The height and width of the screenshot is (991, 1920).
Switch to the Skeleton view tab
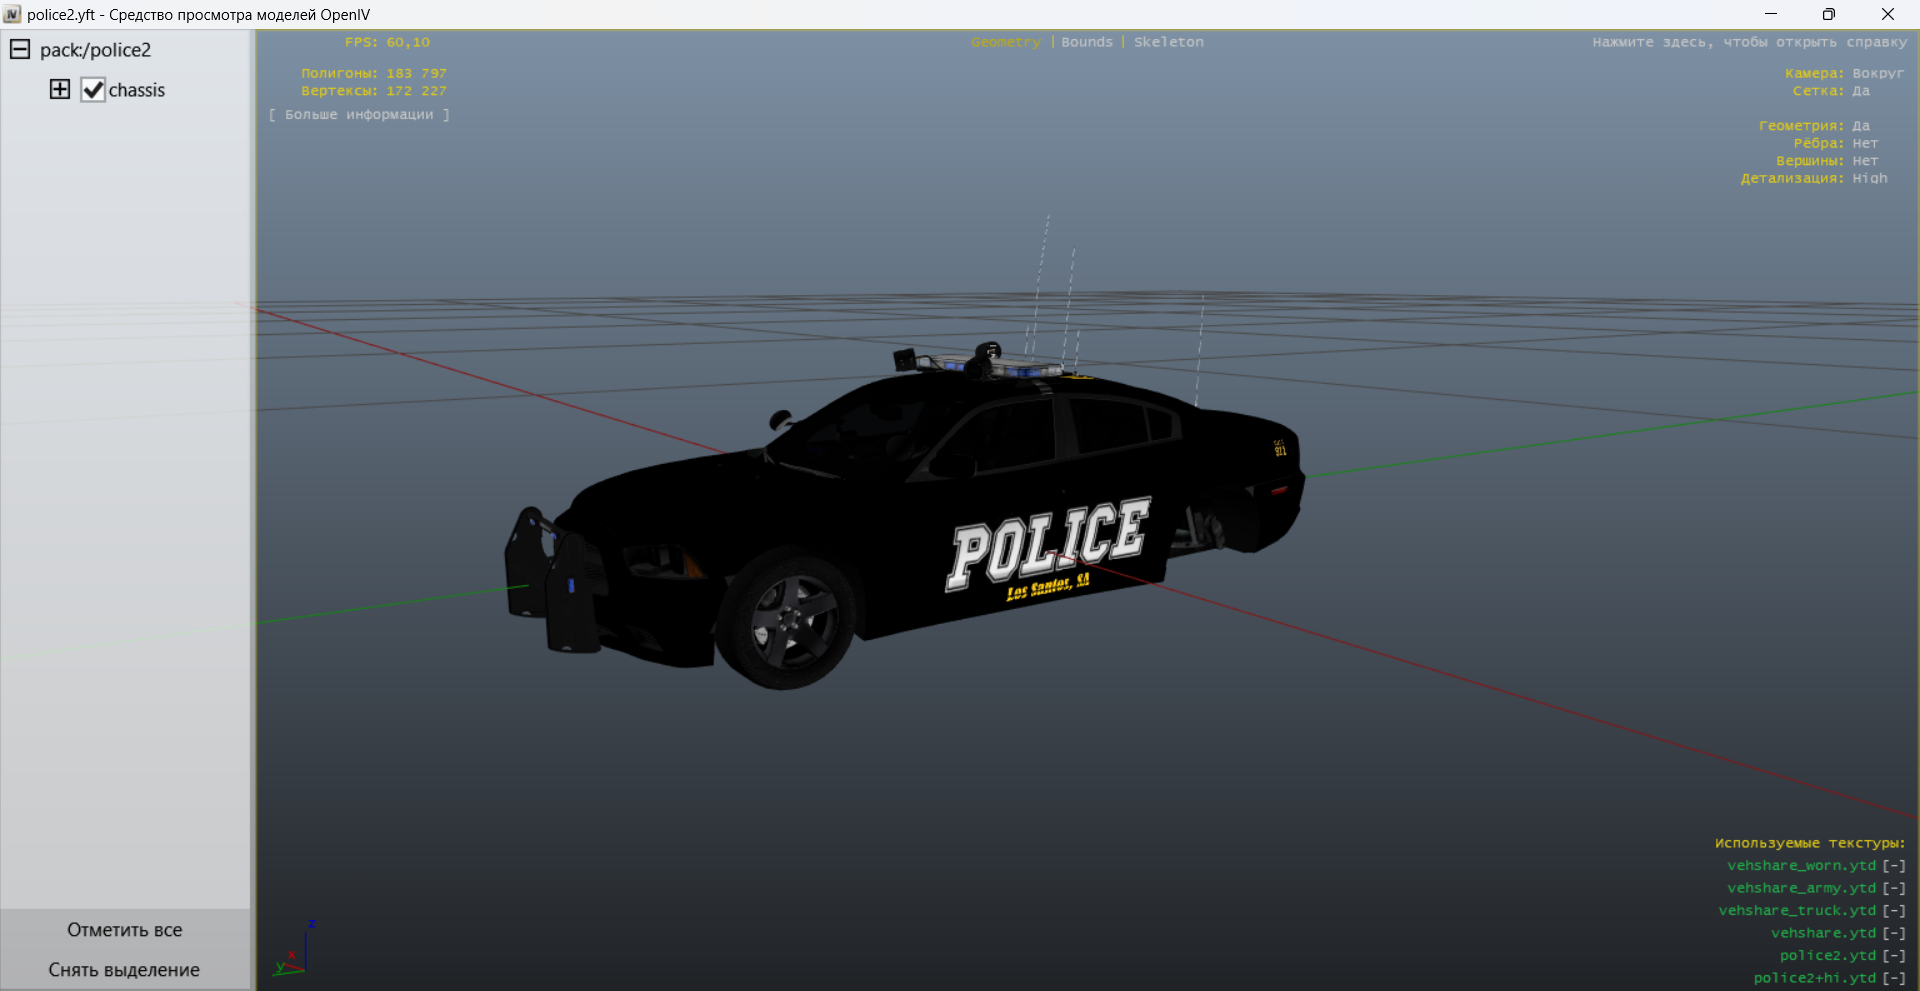coord(1168,42)
